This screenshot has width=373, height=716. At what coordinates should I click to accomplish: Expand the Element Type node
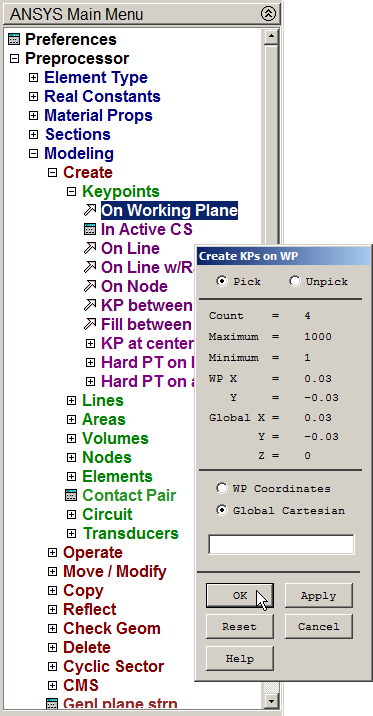pyautogui.click(x=33, y=77)
